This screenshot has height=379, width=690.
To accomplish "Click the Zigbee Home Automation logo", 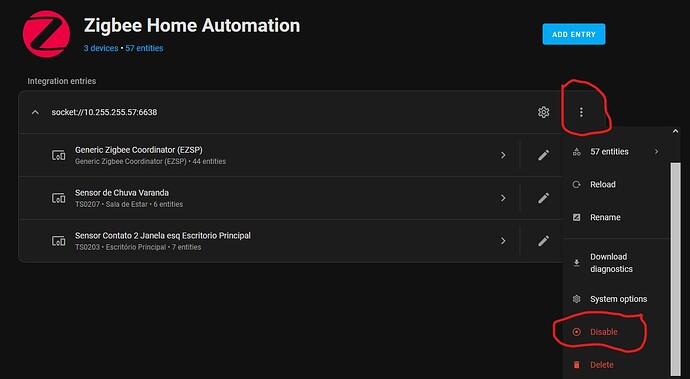I will (x=46, y=34).
